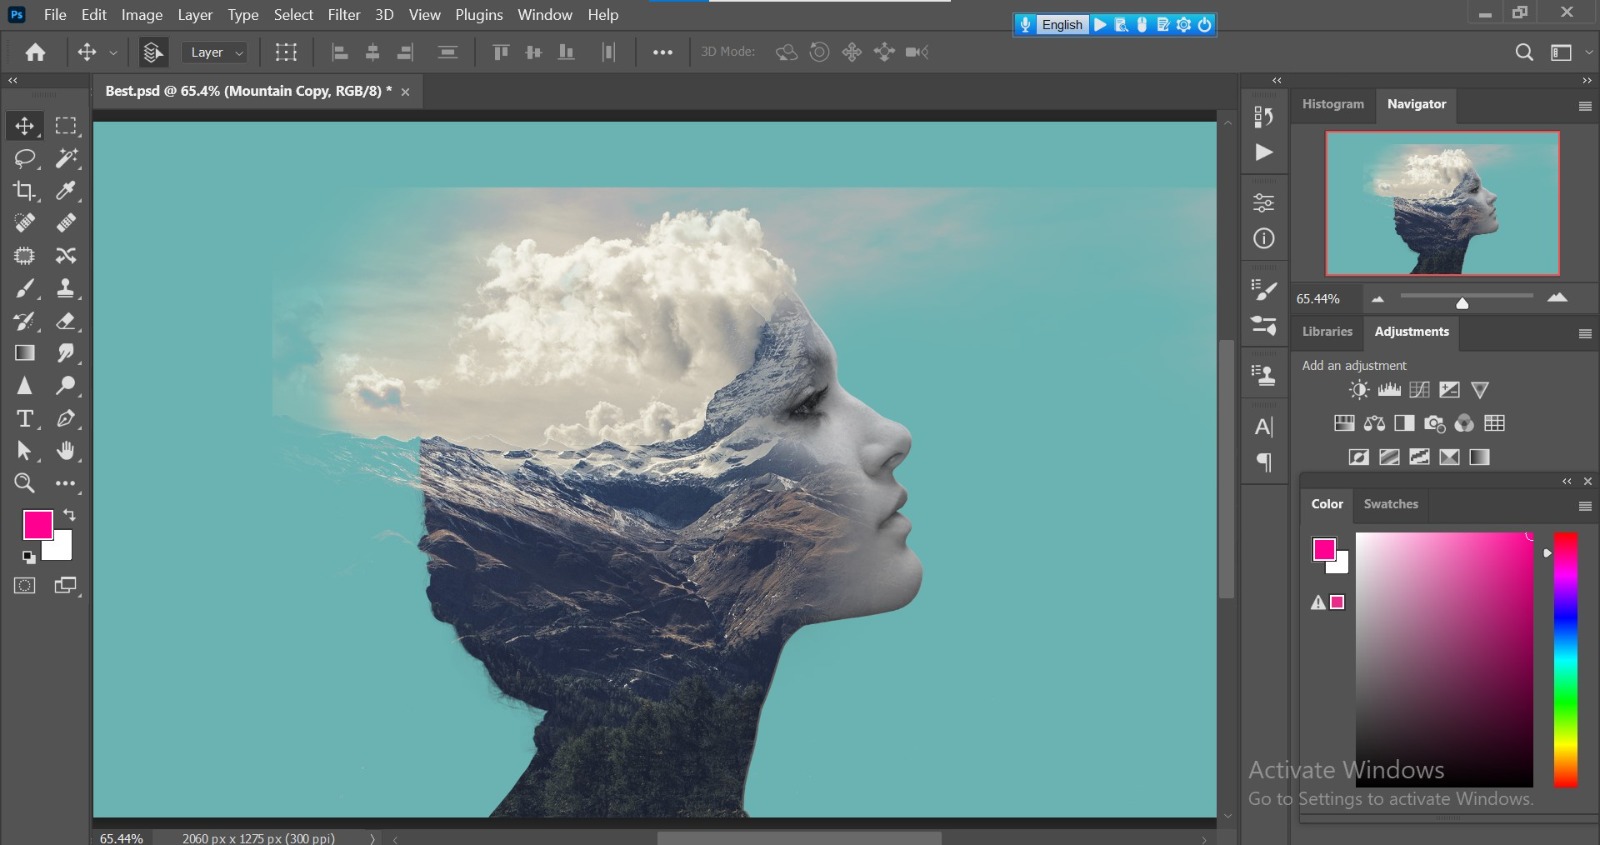The width and height of the screenshot is (1600, 845).
Task: Select the Crop tool
Action: [25, 190]
